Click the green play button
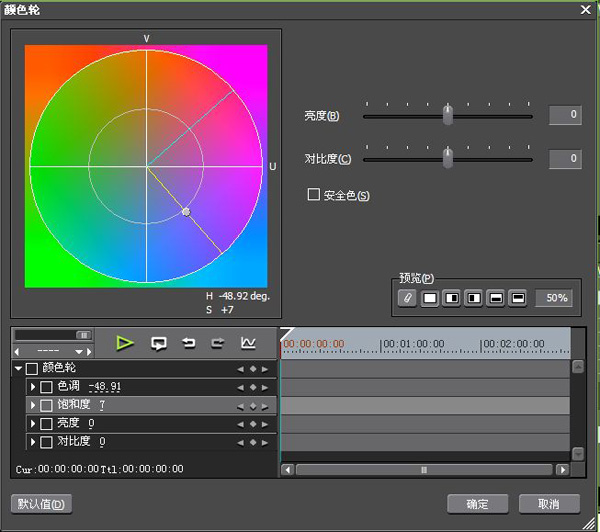Image resolution: width=600 pixels, height=532 pixels. point(125,343)
